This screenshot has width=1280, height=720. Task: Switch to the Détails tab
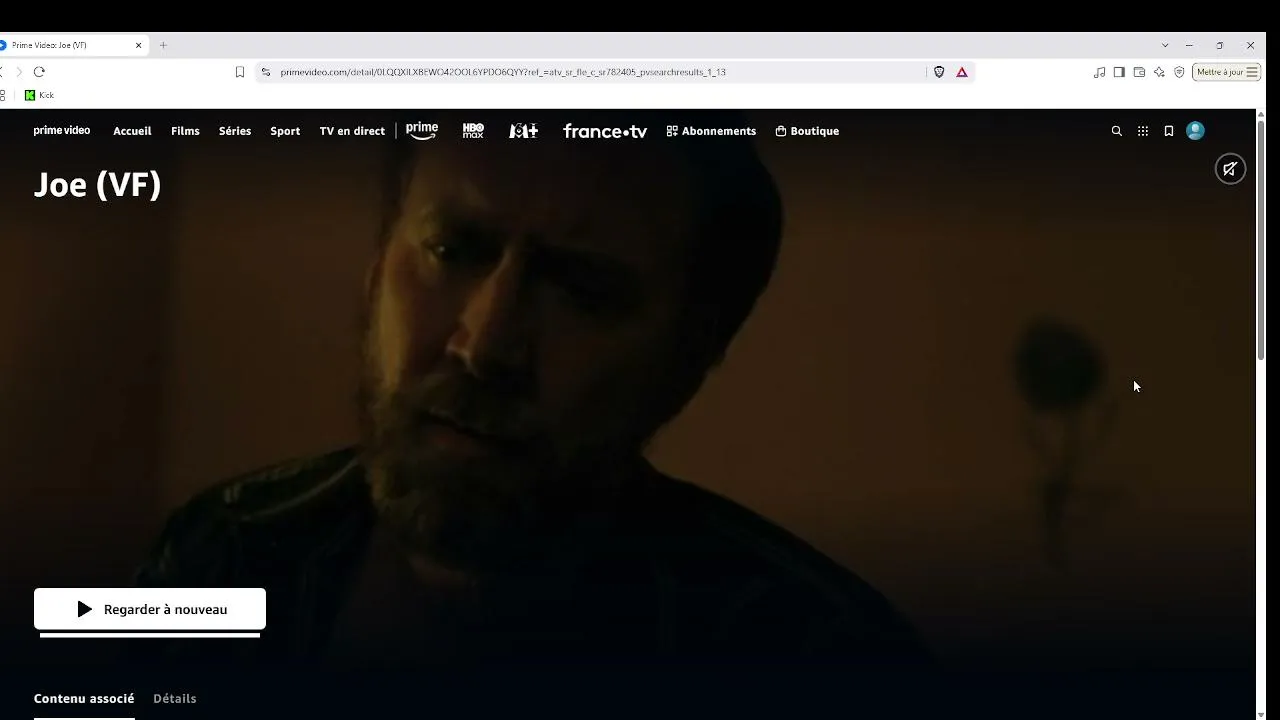pyautogui.click(x=175, y=699)
